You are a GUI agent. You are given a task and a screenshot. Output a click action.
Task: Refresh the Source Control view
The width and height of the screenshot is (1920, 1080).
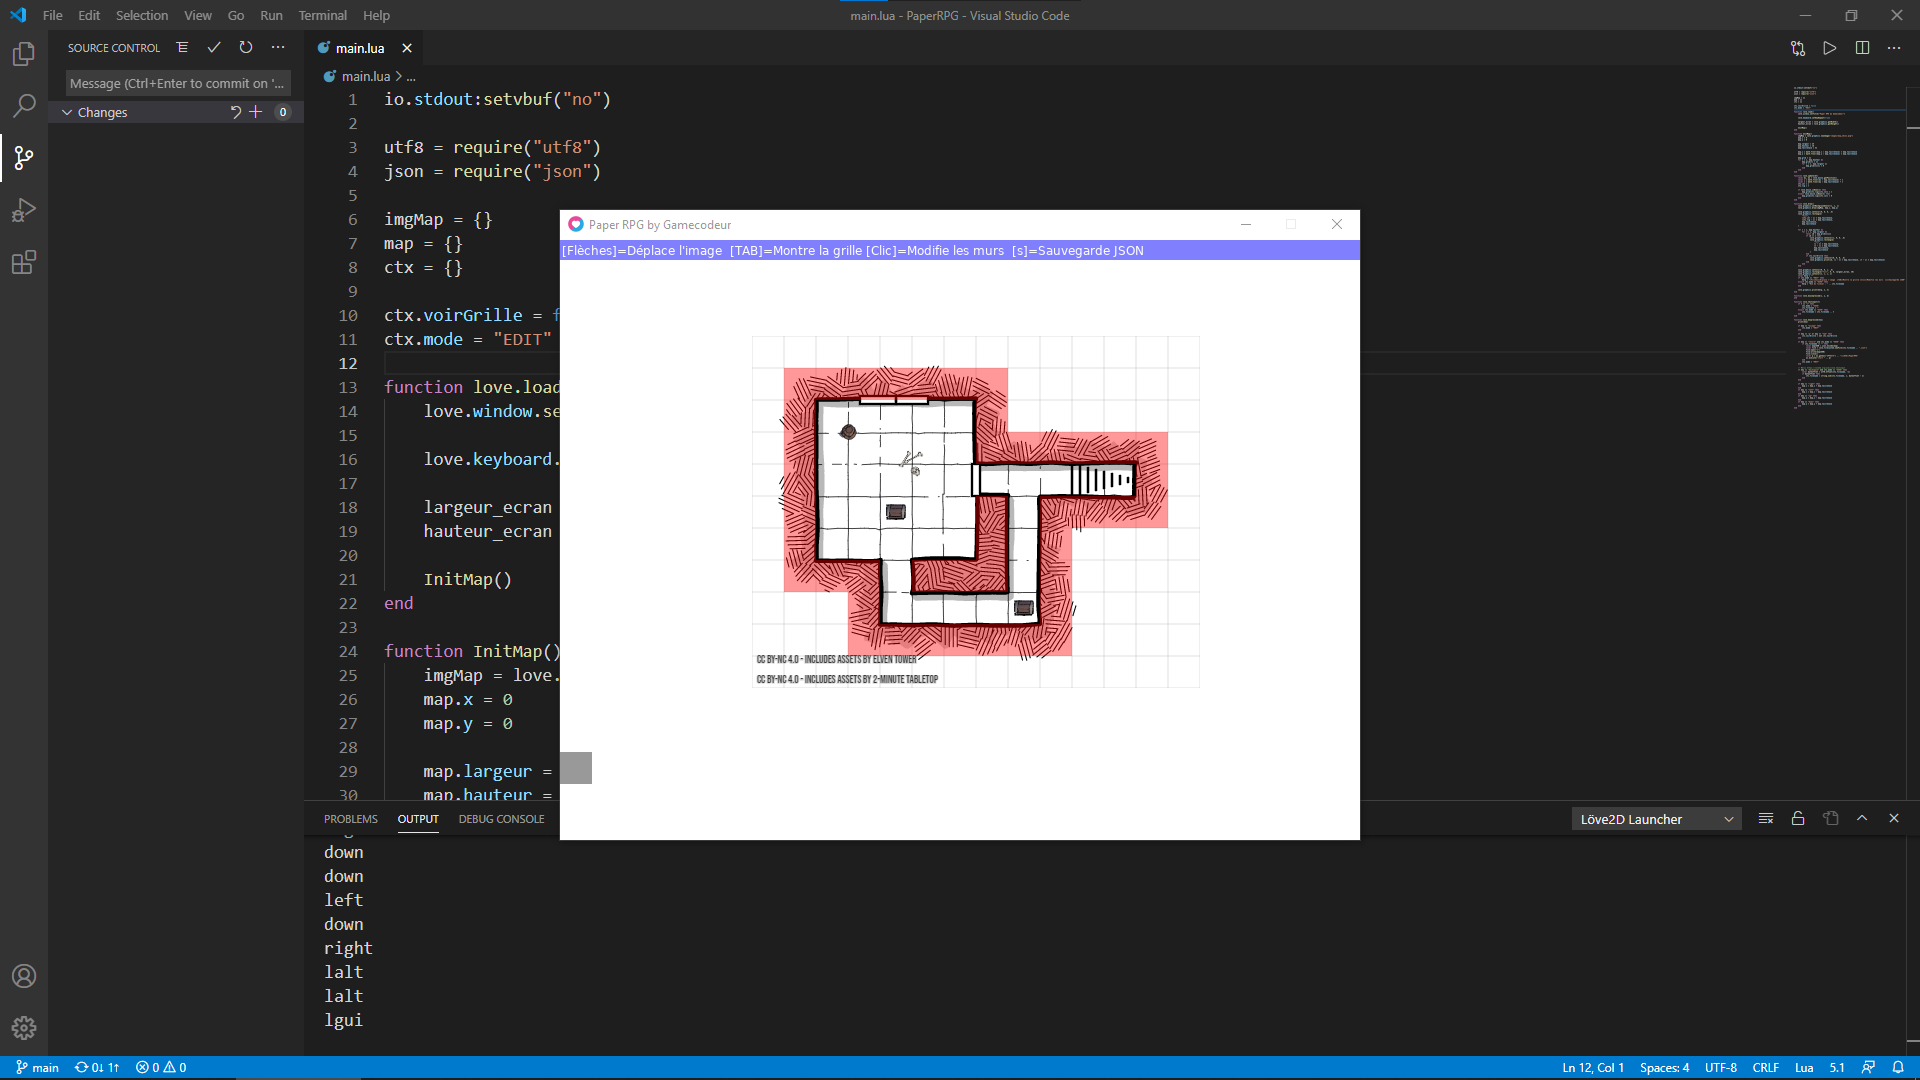tap(245, 47)
